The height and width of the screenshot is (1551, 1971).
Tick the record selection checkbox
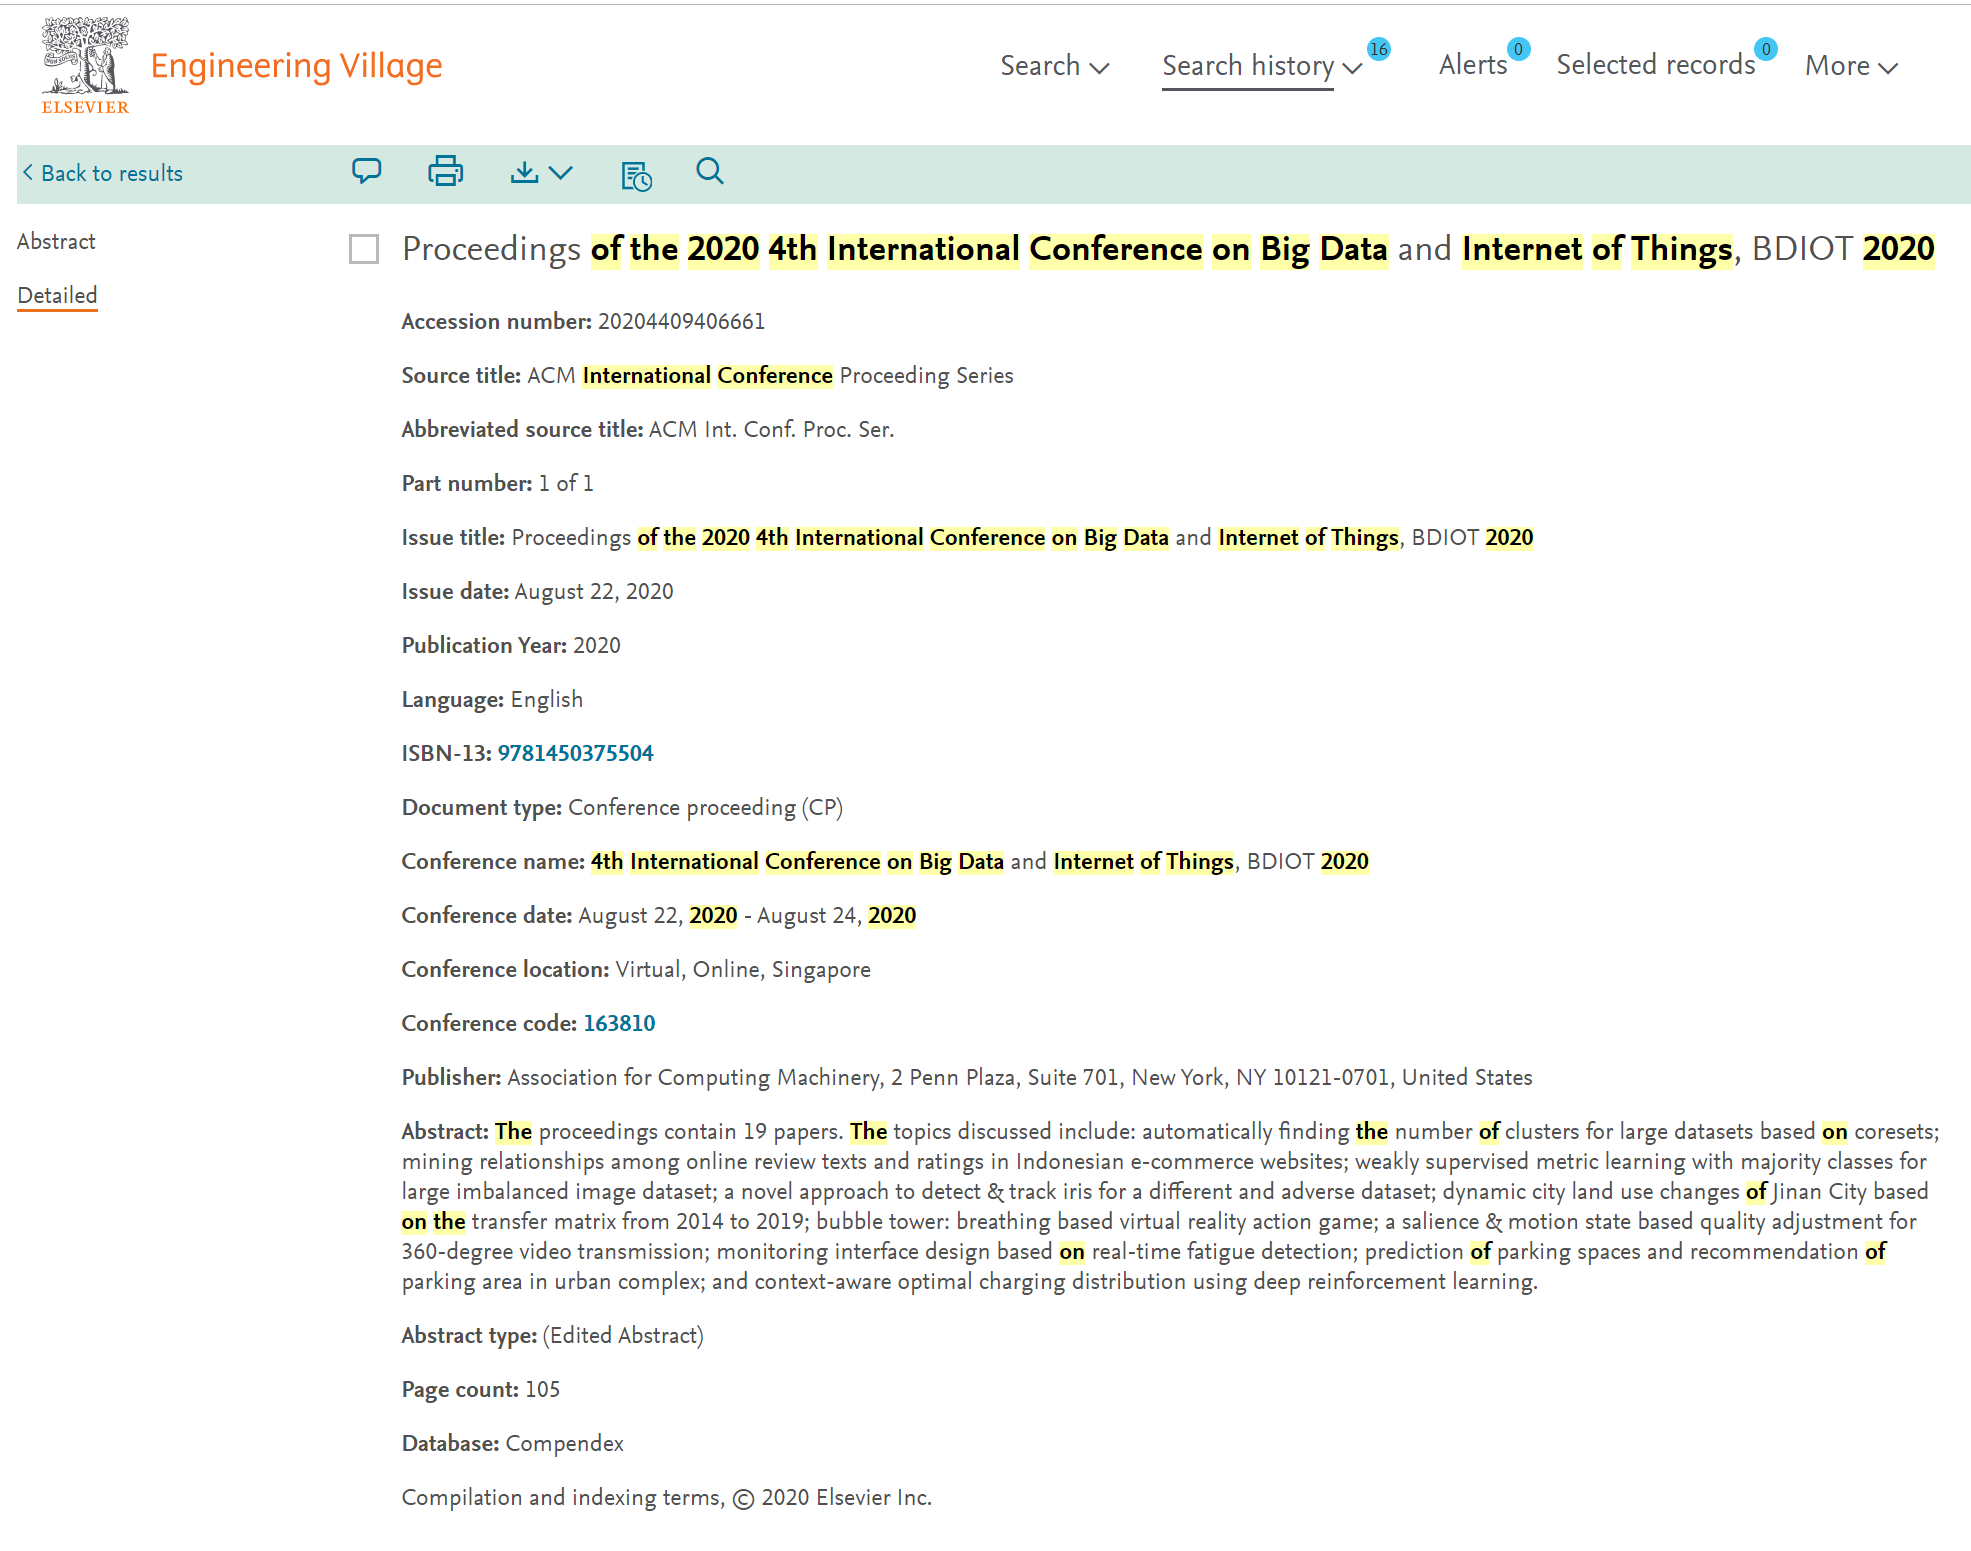(x=364, y=249)
